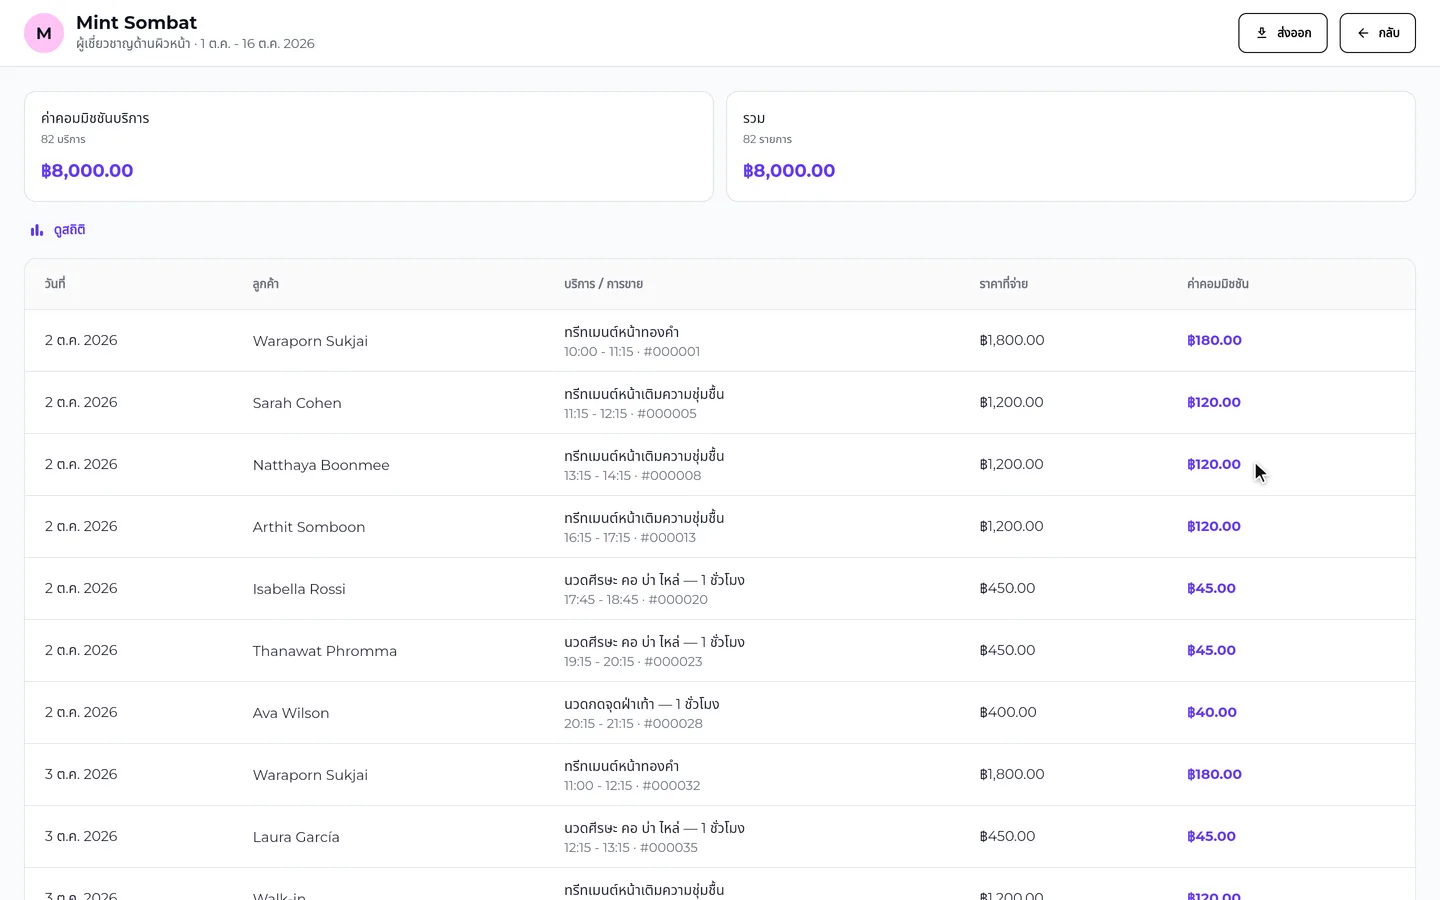This screenshot has width=1440, height=900.
Task: Click the บริการ / การขาย column header
Action: [x=603, y=284]
